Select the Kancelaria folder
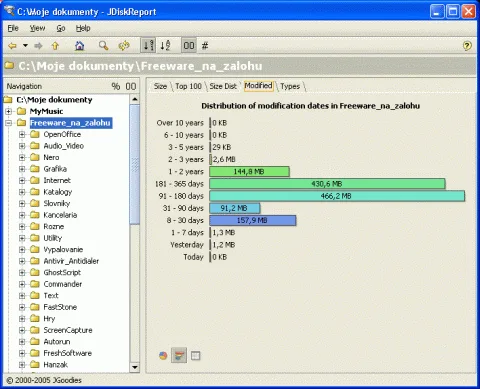 pyautogui.click(x=60, y=215)
